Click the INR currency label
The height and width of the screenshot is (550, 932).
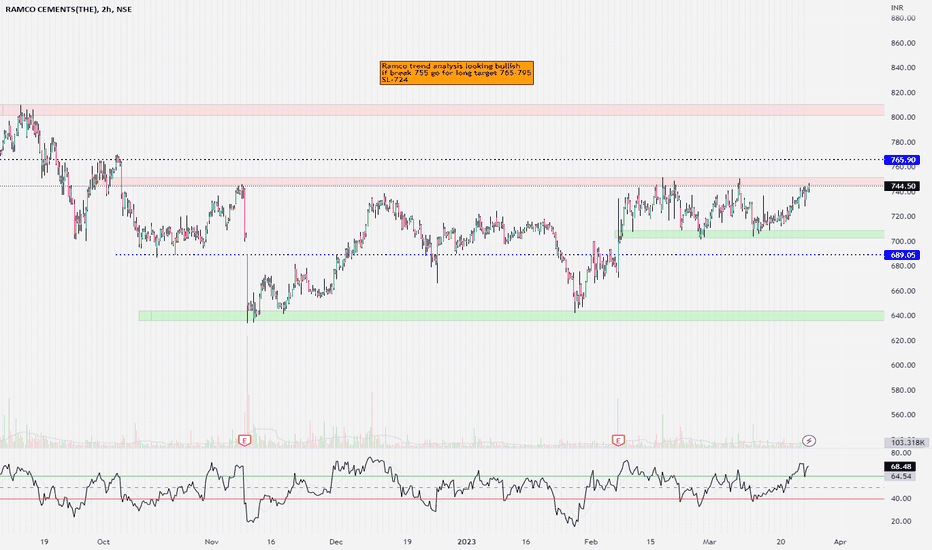897,8
